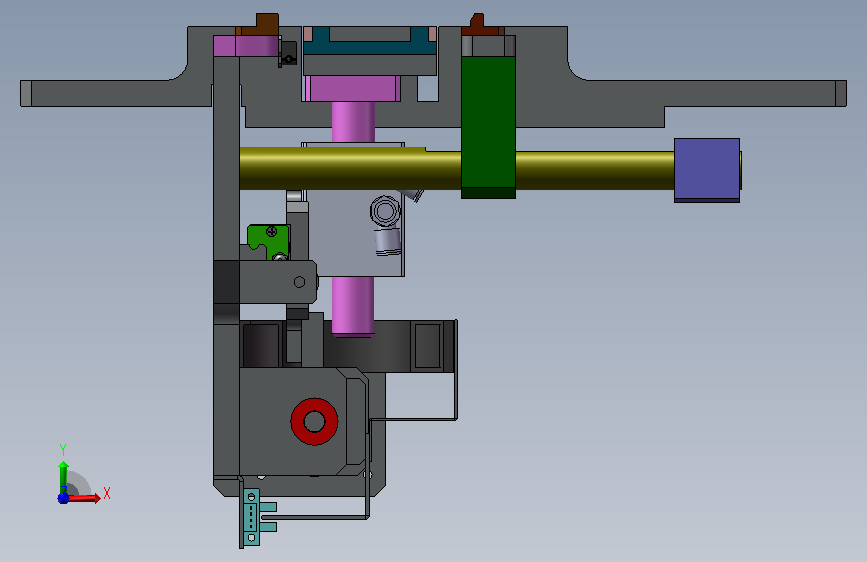Click the blue origin ball of the triad
Screen dimensions: 867x562
(63, 498)
